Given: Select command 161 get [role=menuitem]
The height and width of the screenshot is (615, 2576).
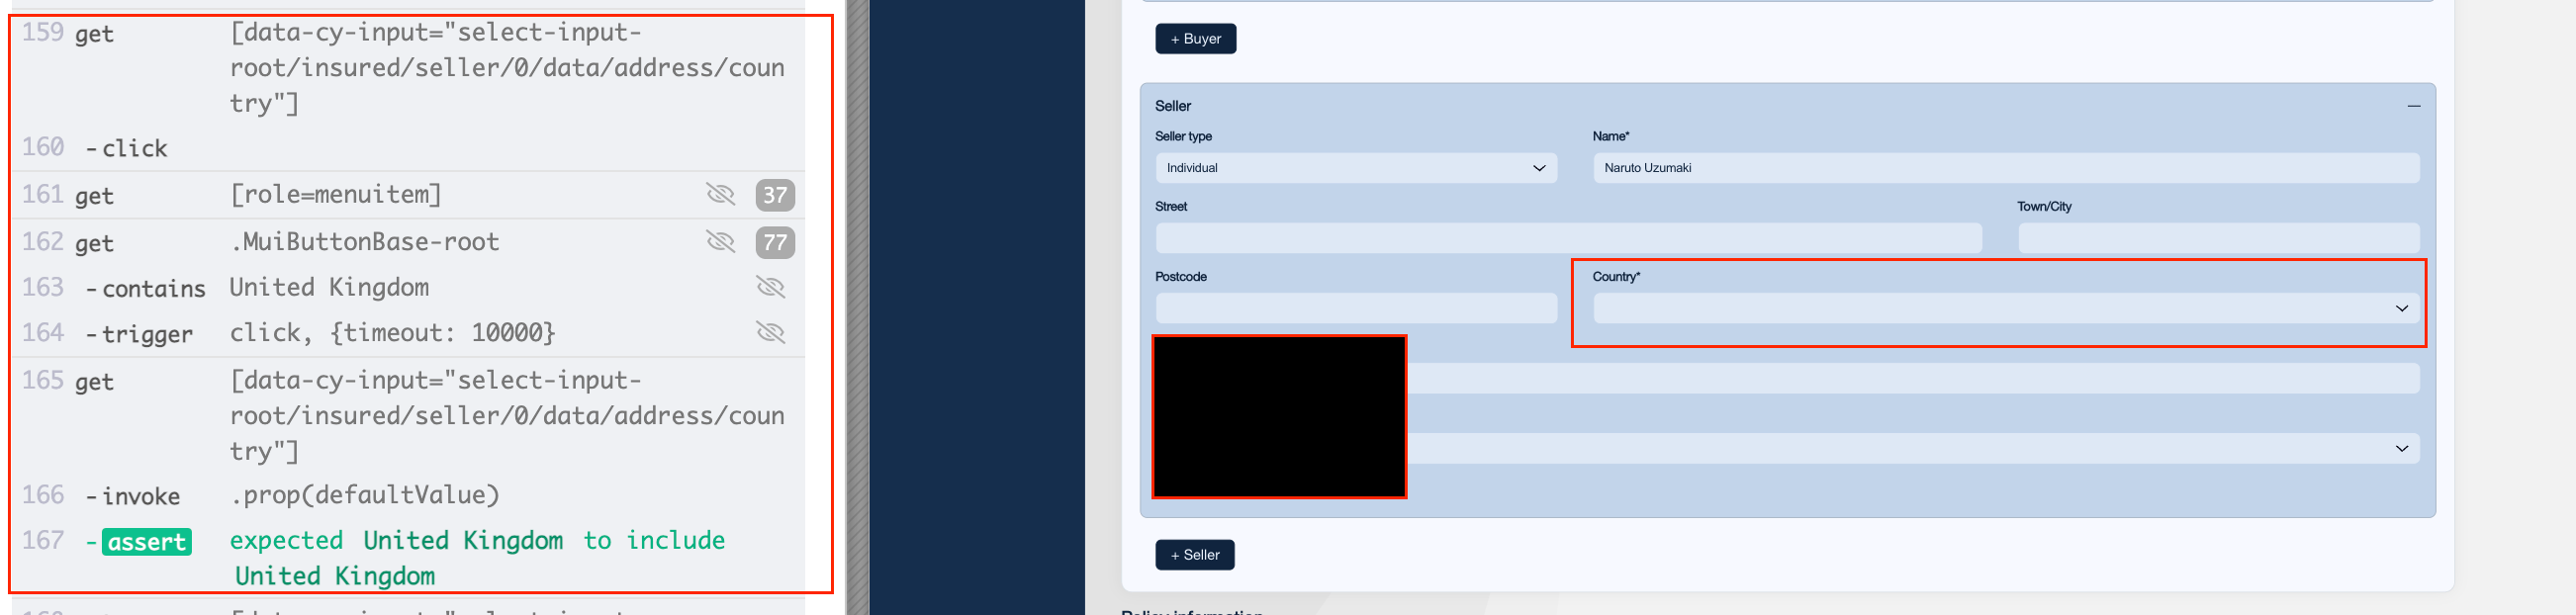Looking at the screenshot, I should (408, 195).
